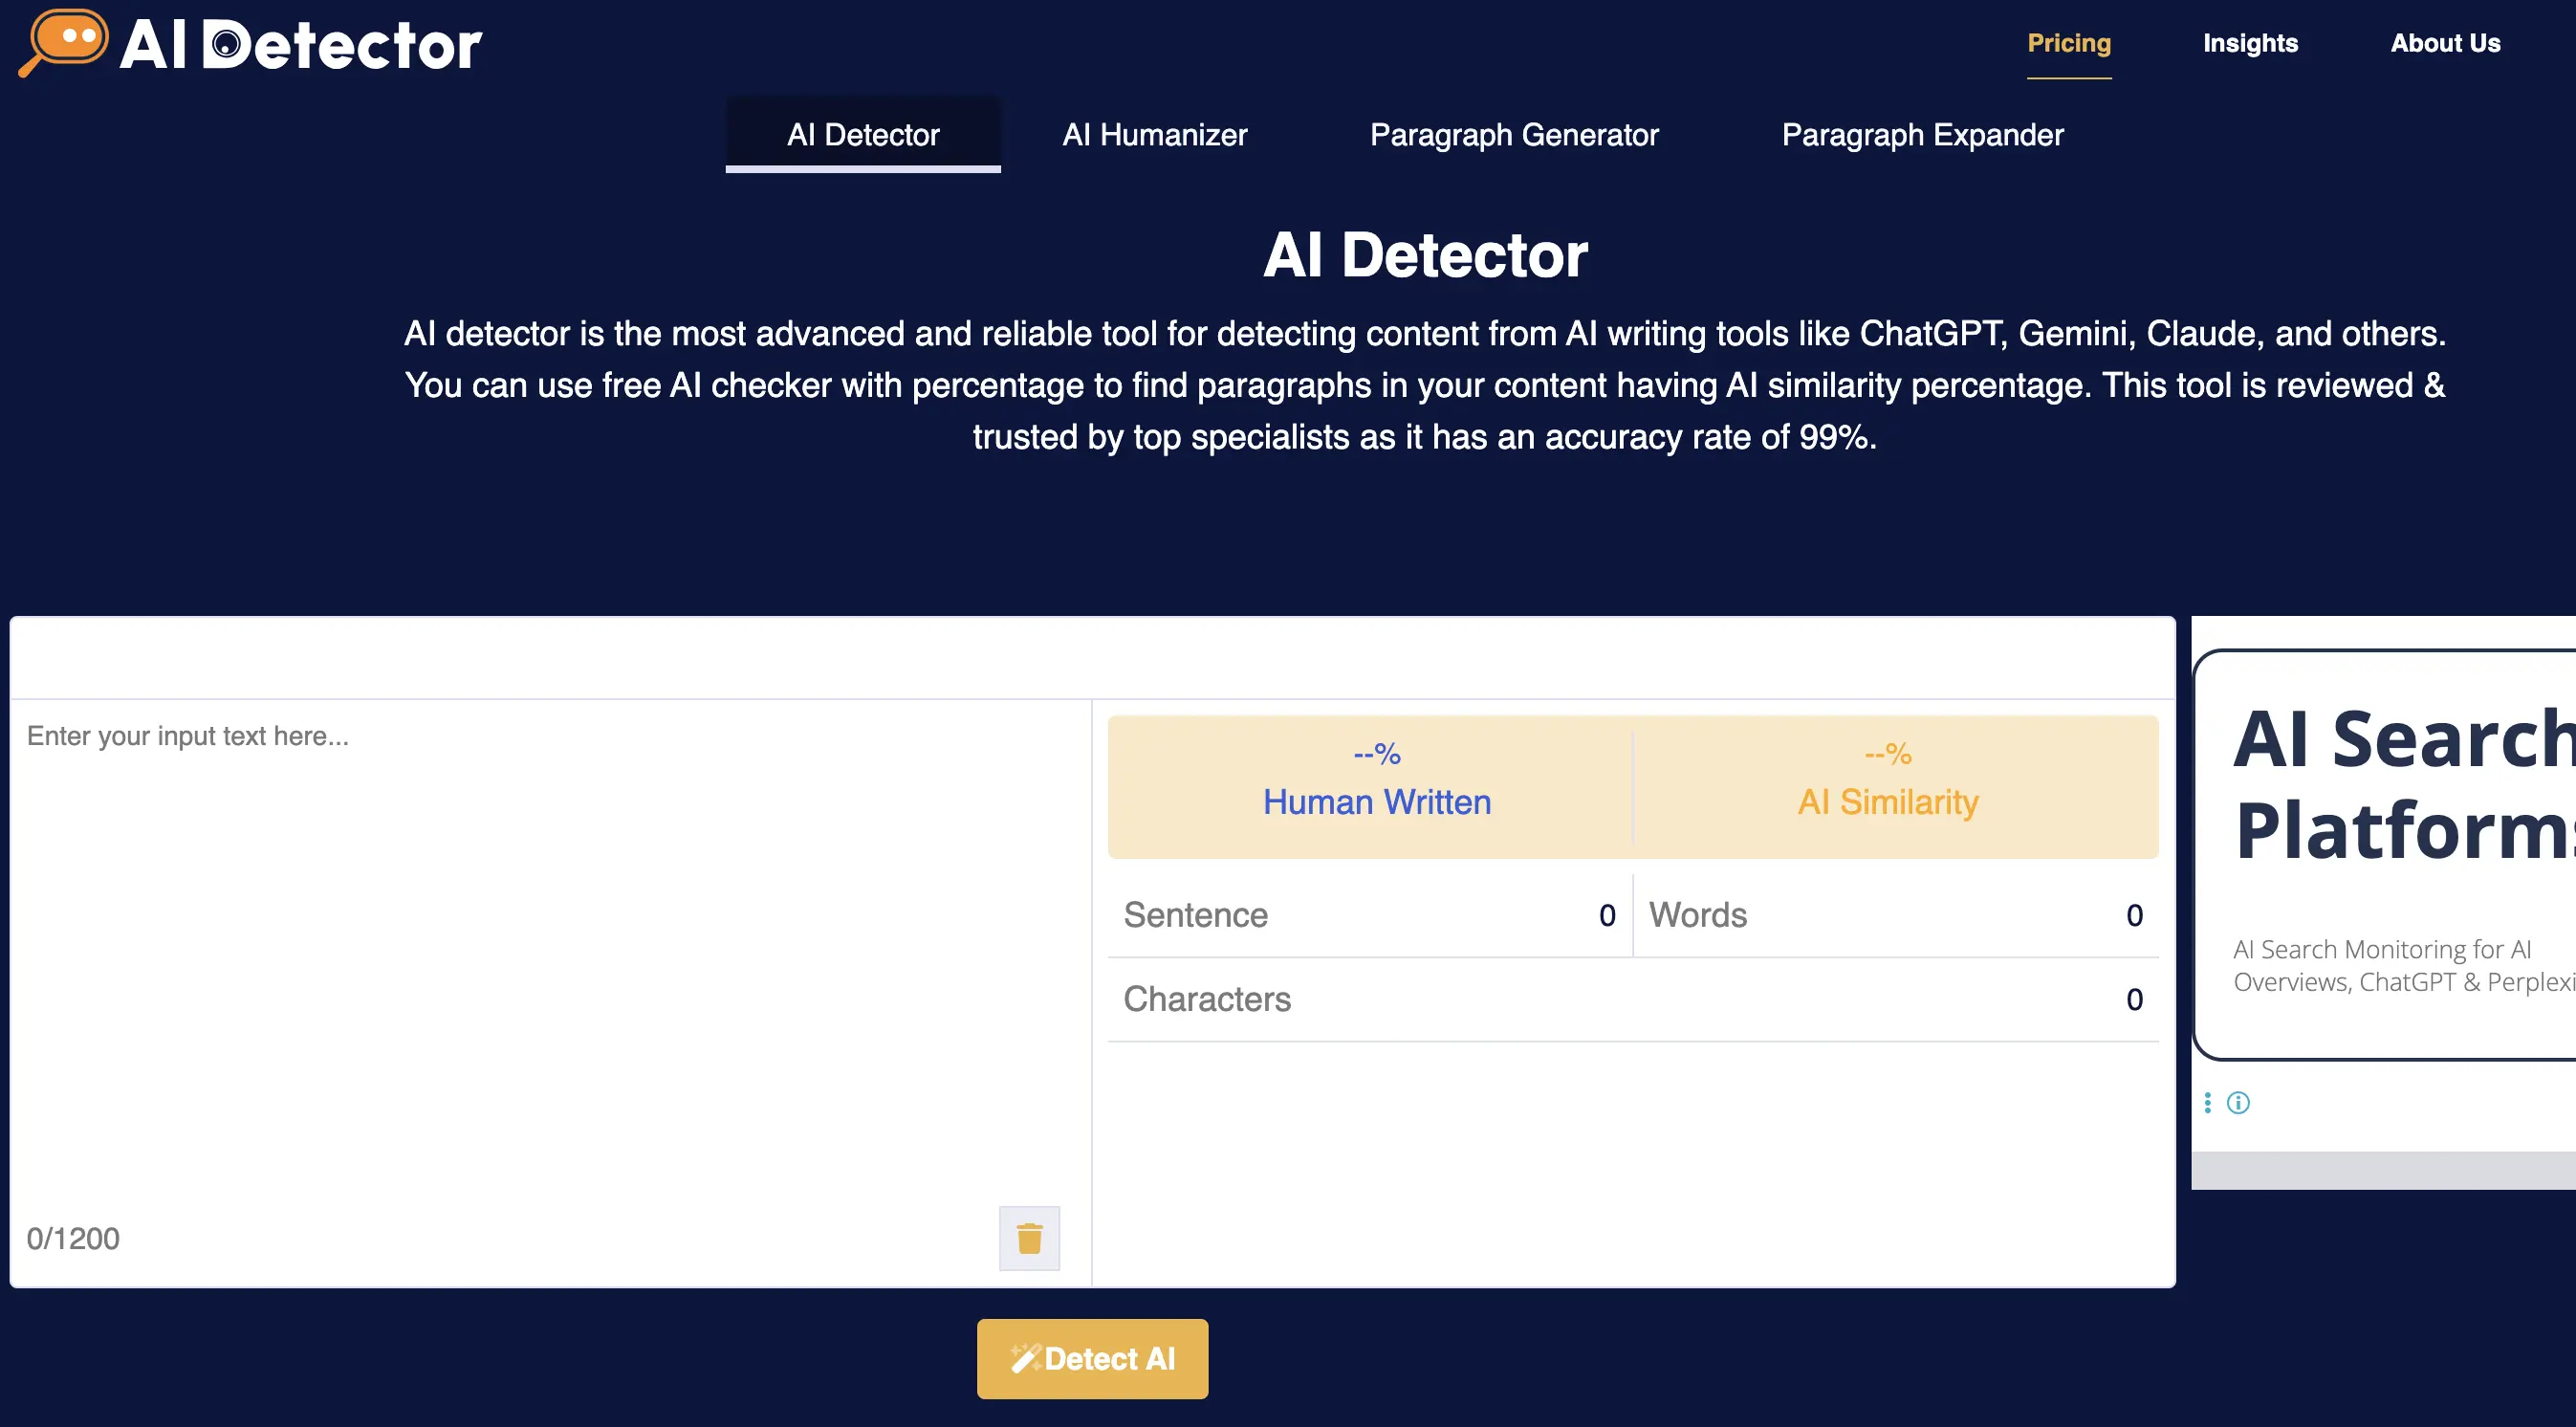This screenshot has height=1427, width=2576.
Task: Open ad options three-dot icon
Action: (x=2207, y=1102)
